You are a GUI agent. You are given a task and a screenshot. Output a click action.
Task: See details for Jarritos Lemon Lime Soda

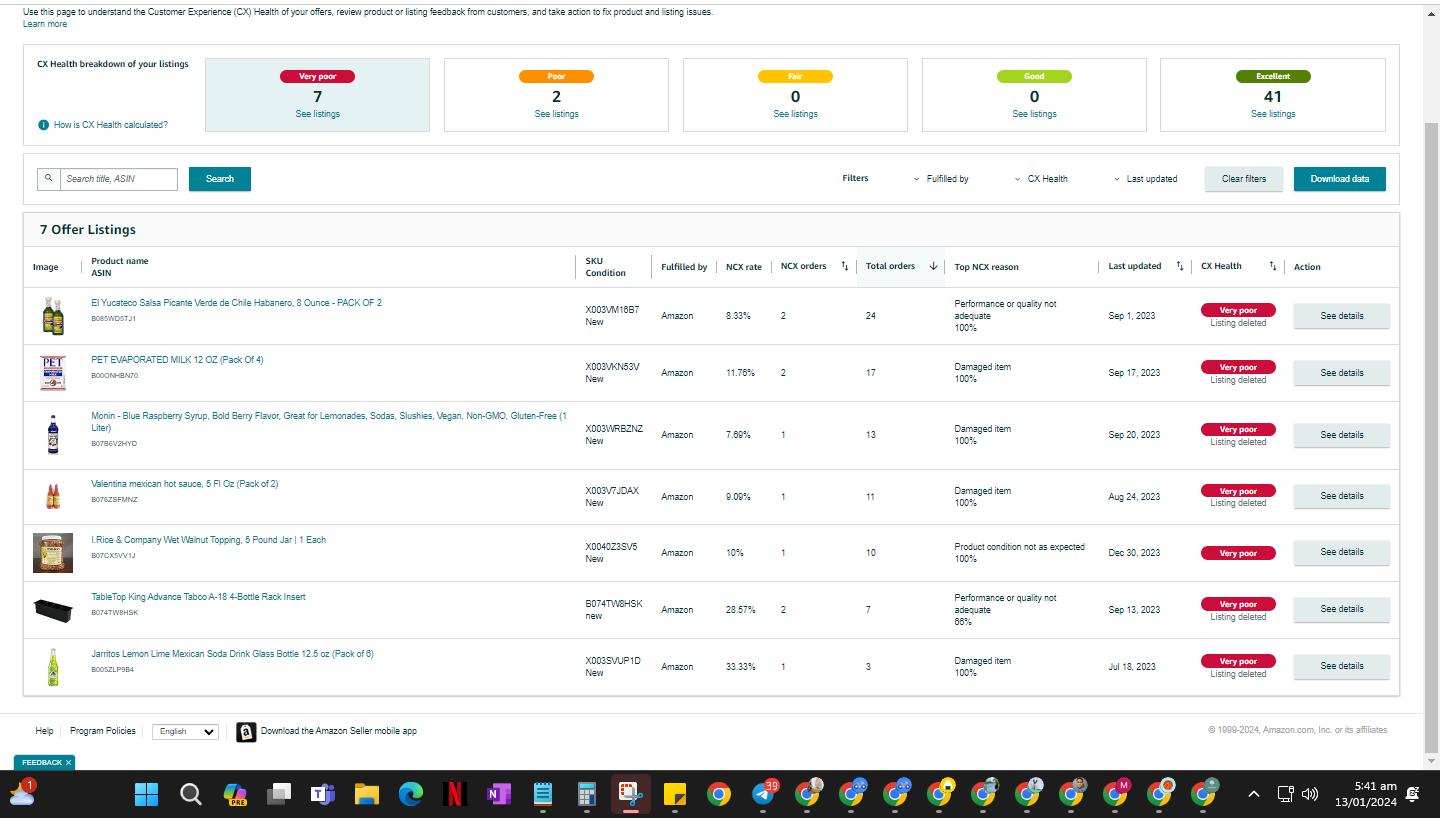(1342, 666)
